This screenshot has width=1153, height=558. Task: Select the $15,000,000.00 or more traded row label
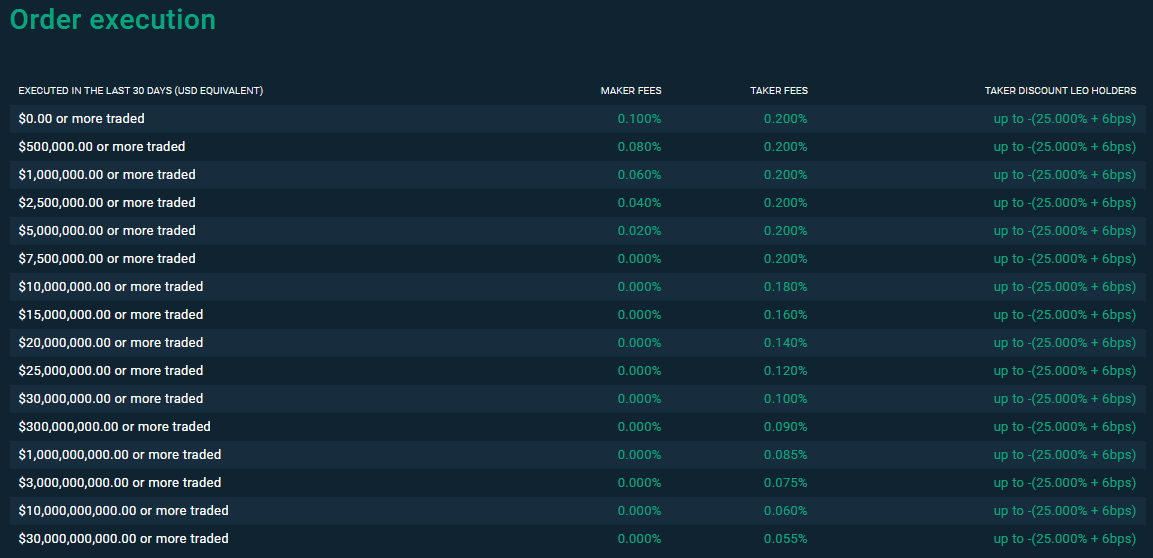pyautogui.click(x=110, y=315)
